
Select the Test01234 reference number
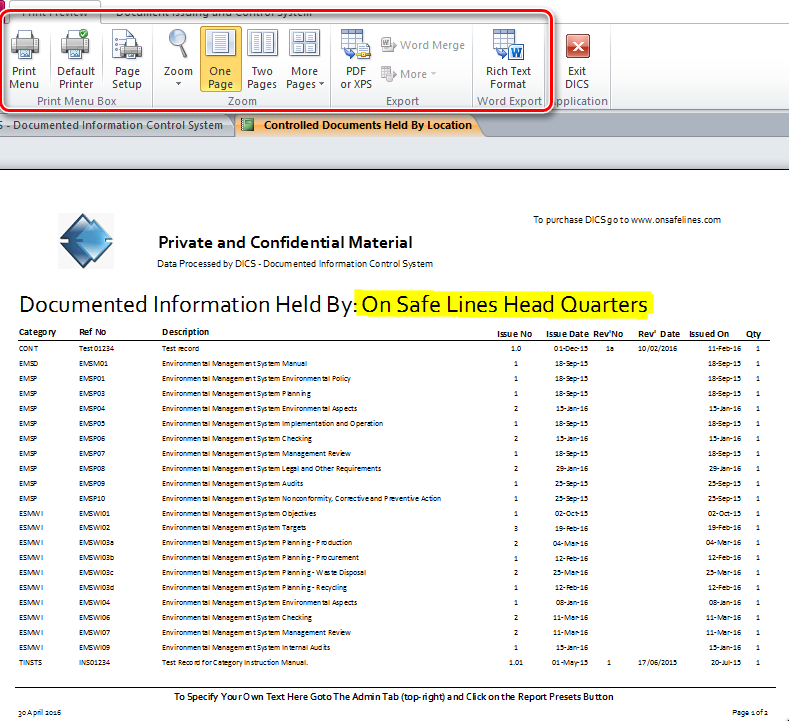[96, 348]
